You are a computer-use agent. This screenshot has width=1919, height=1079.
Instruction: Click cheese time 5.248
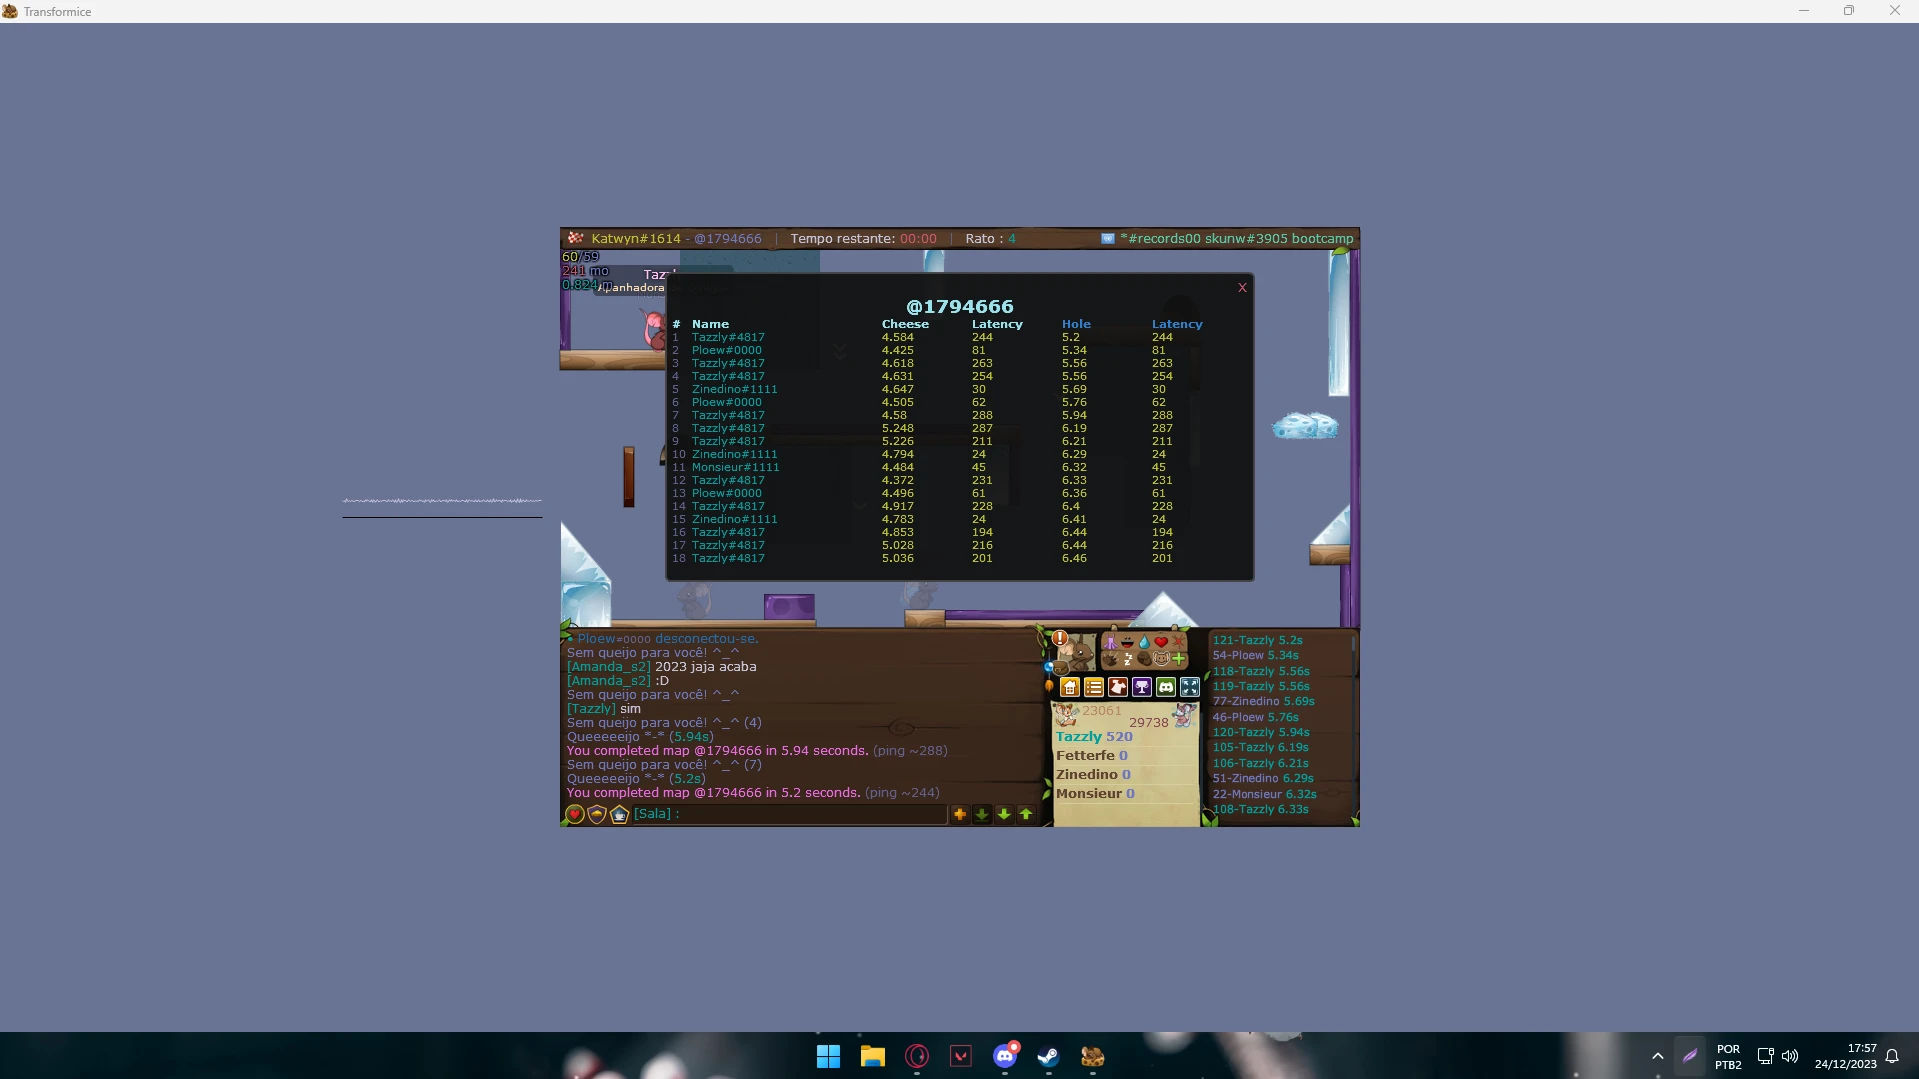897,428
